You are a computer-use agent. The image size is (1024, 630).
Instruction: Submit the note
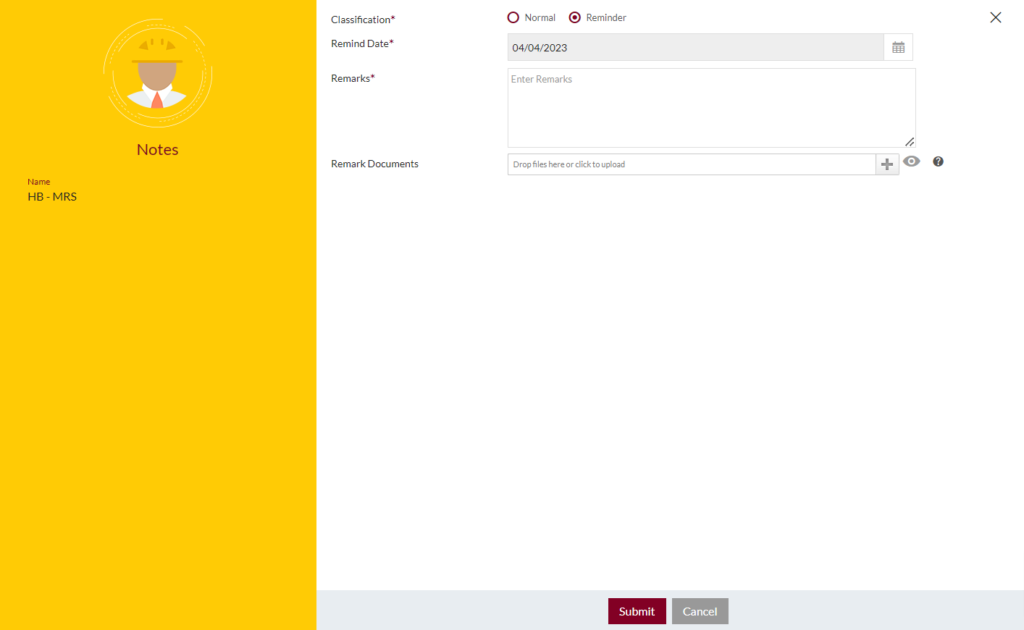637,611
